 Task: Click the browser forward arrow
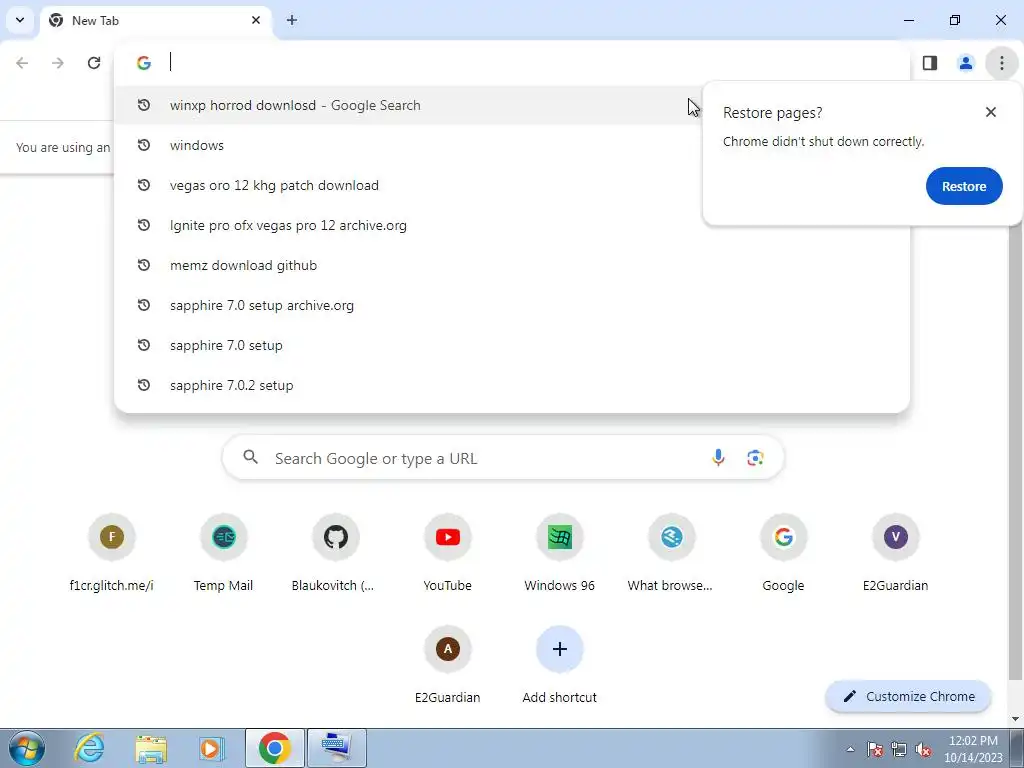pyautogui.click(x=58, y=63)
